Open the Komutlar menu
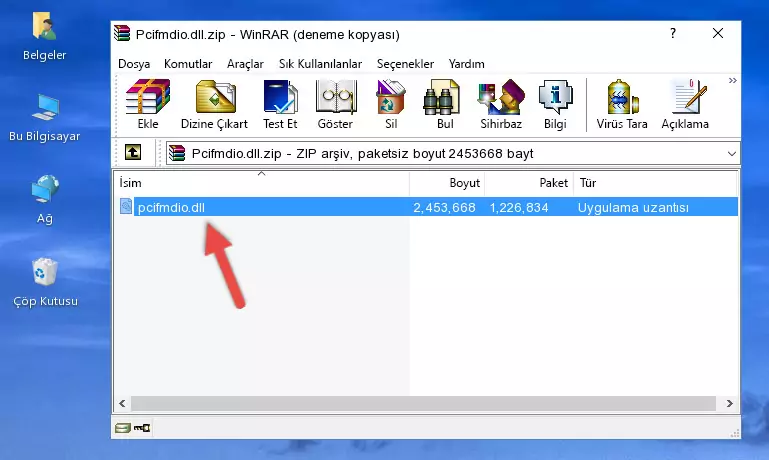This screenshot has width=769, height=460. click(x=188, y=64)
